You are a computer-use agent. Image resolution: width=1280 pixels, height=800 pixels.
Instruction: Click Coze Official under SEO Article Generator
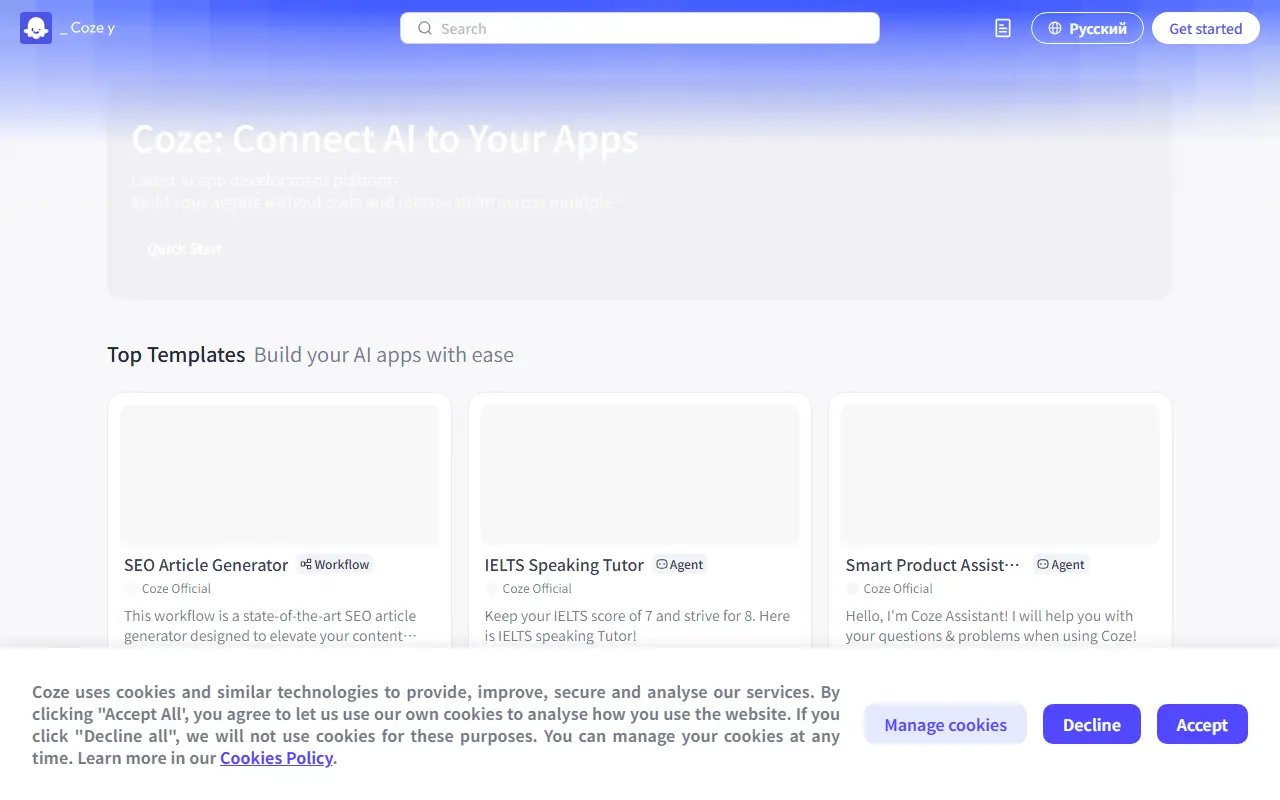(x=176, y=589)
